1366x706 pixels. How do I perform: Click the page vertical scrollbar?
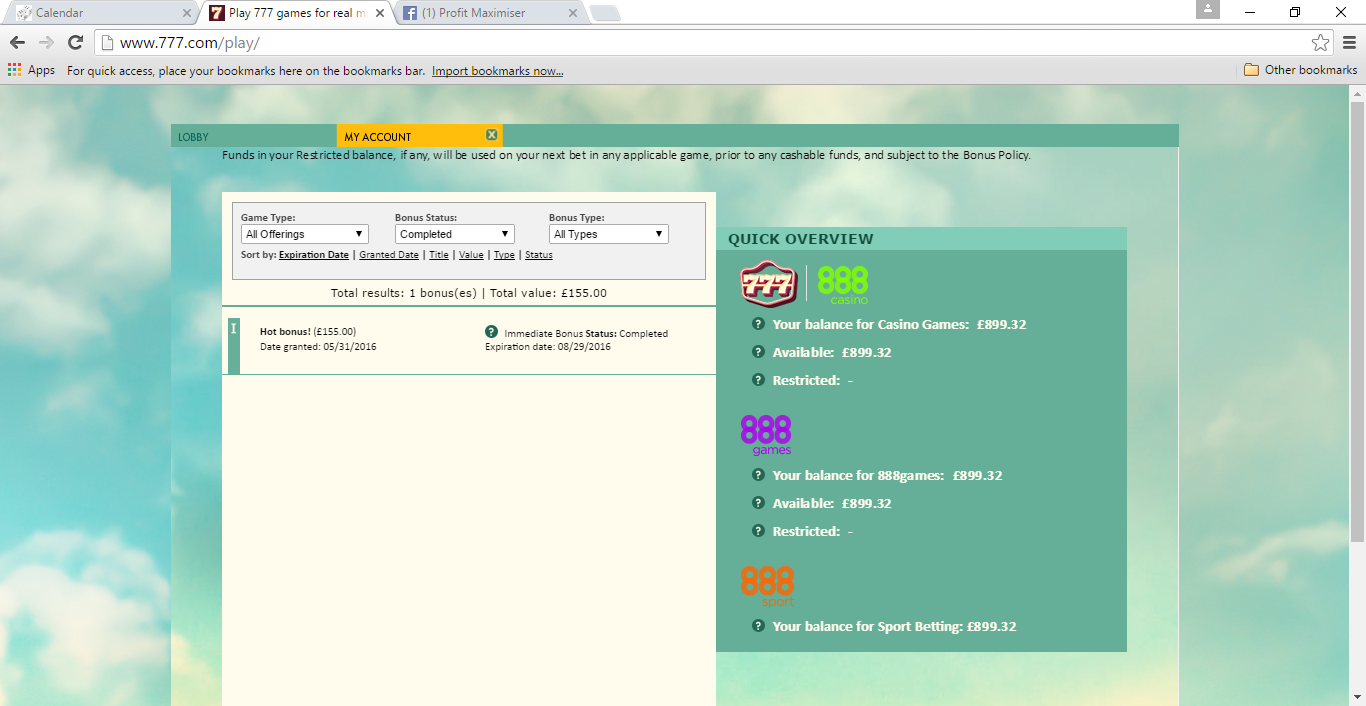point(1357,320)
